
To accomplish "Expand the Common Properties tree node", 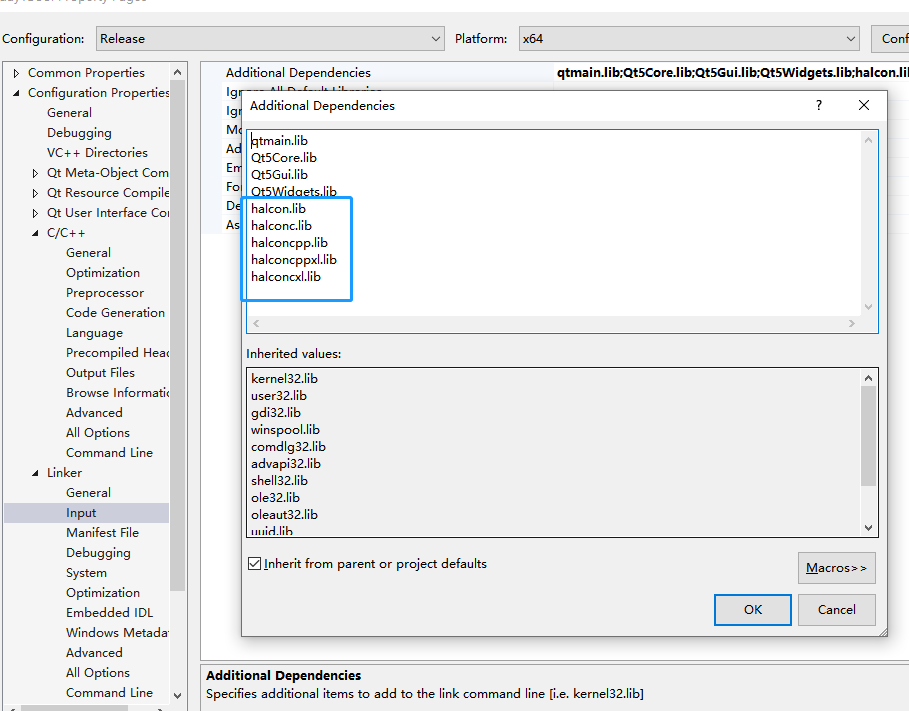I will [x=16, y=72].
